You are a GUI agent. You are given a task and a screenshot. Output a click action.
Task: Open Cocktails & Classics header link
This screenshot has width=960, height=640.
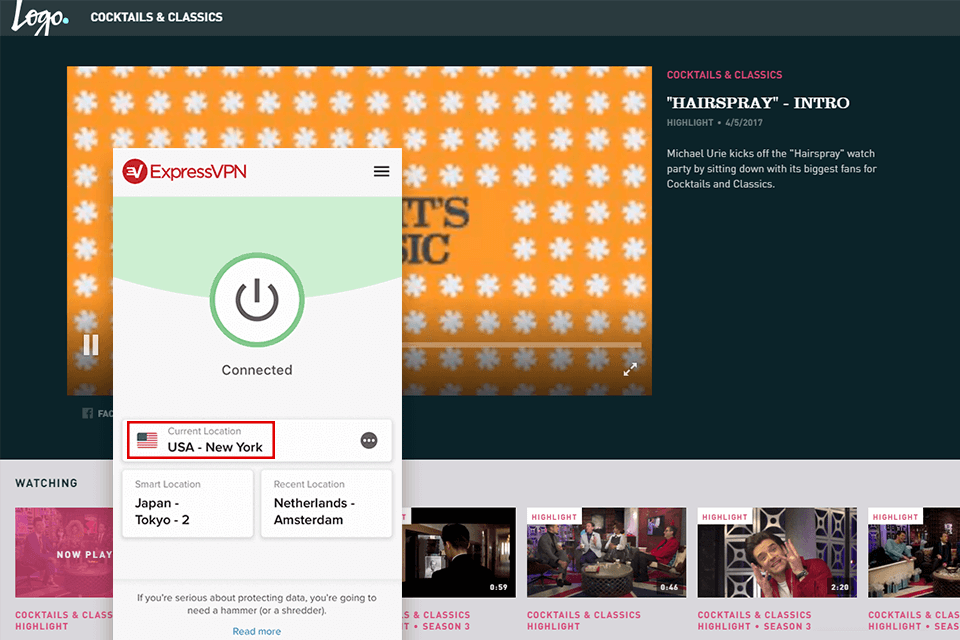click(x=157, y=17)
